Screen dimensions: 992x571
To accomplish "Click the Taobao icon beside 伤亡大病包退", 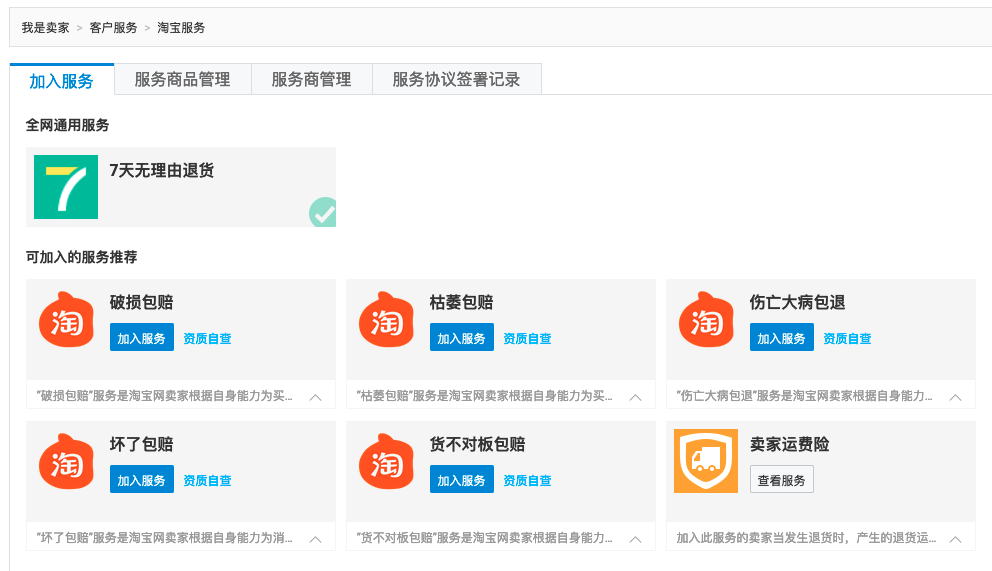I will (707, 319).
